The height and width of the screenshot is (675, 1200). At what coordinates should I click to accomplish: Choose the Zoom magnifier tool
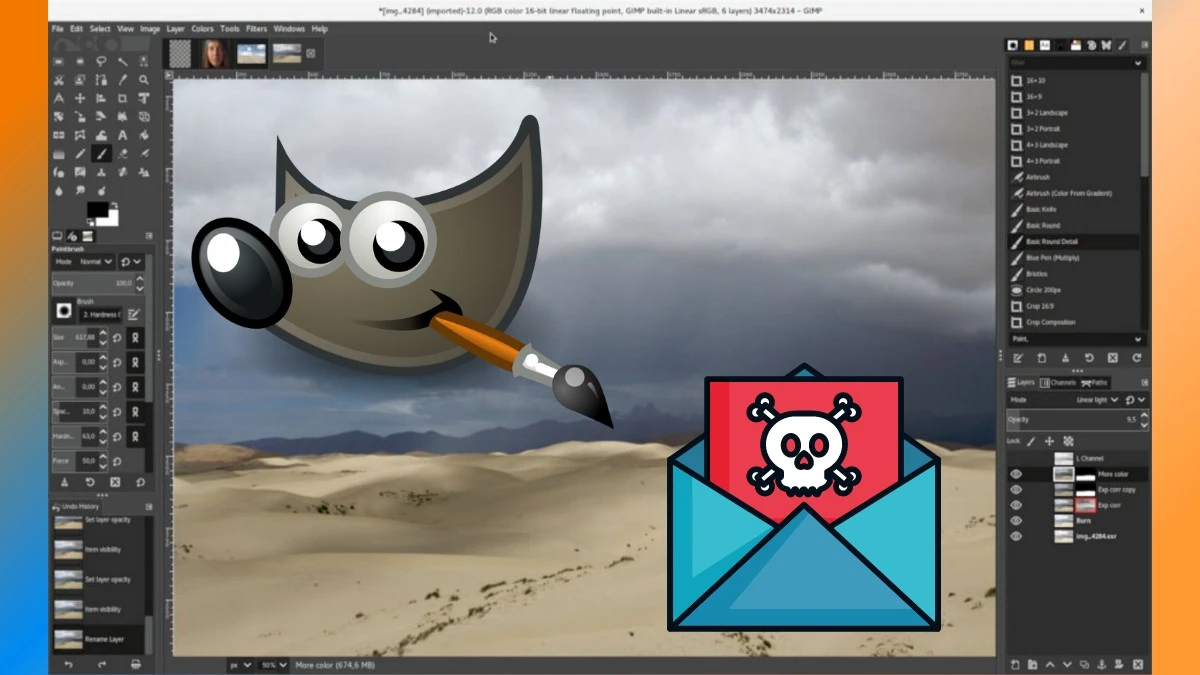point(145,80)
